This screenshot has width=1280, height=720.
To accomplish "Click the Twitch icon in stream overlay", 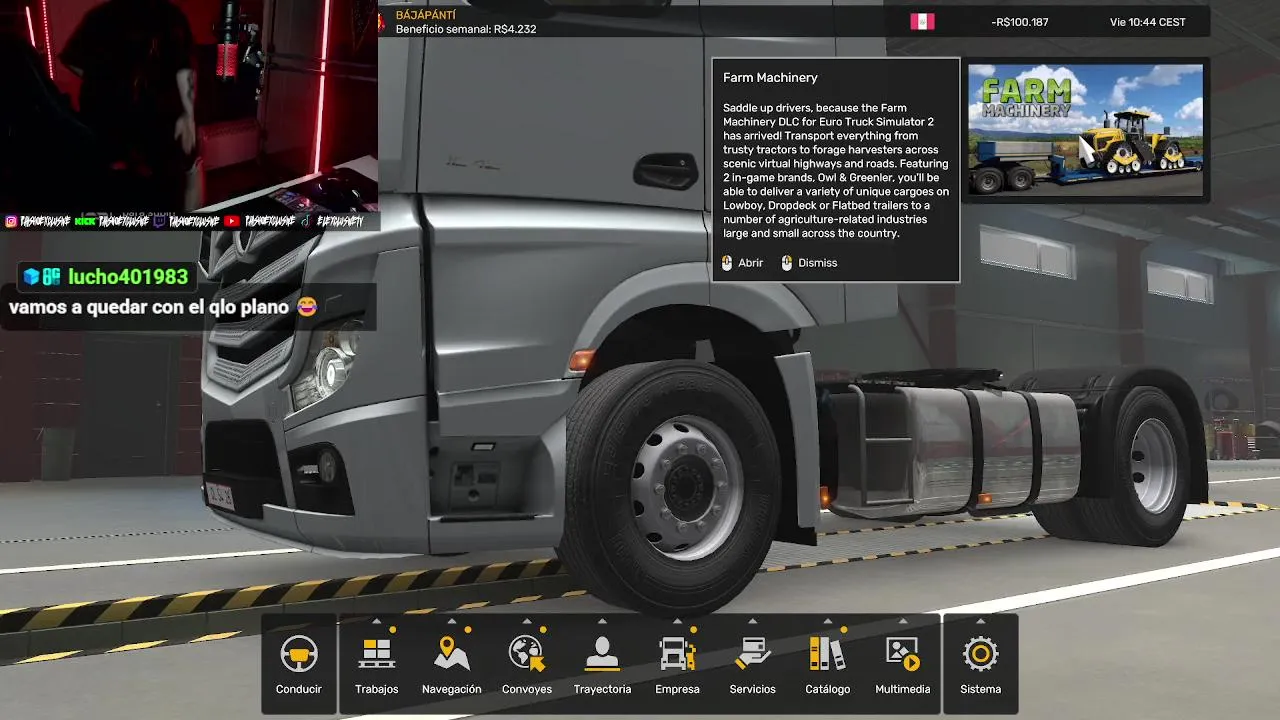I will 159,222.
